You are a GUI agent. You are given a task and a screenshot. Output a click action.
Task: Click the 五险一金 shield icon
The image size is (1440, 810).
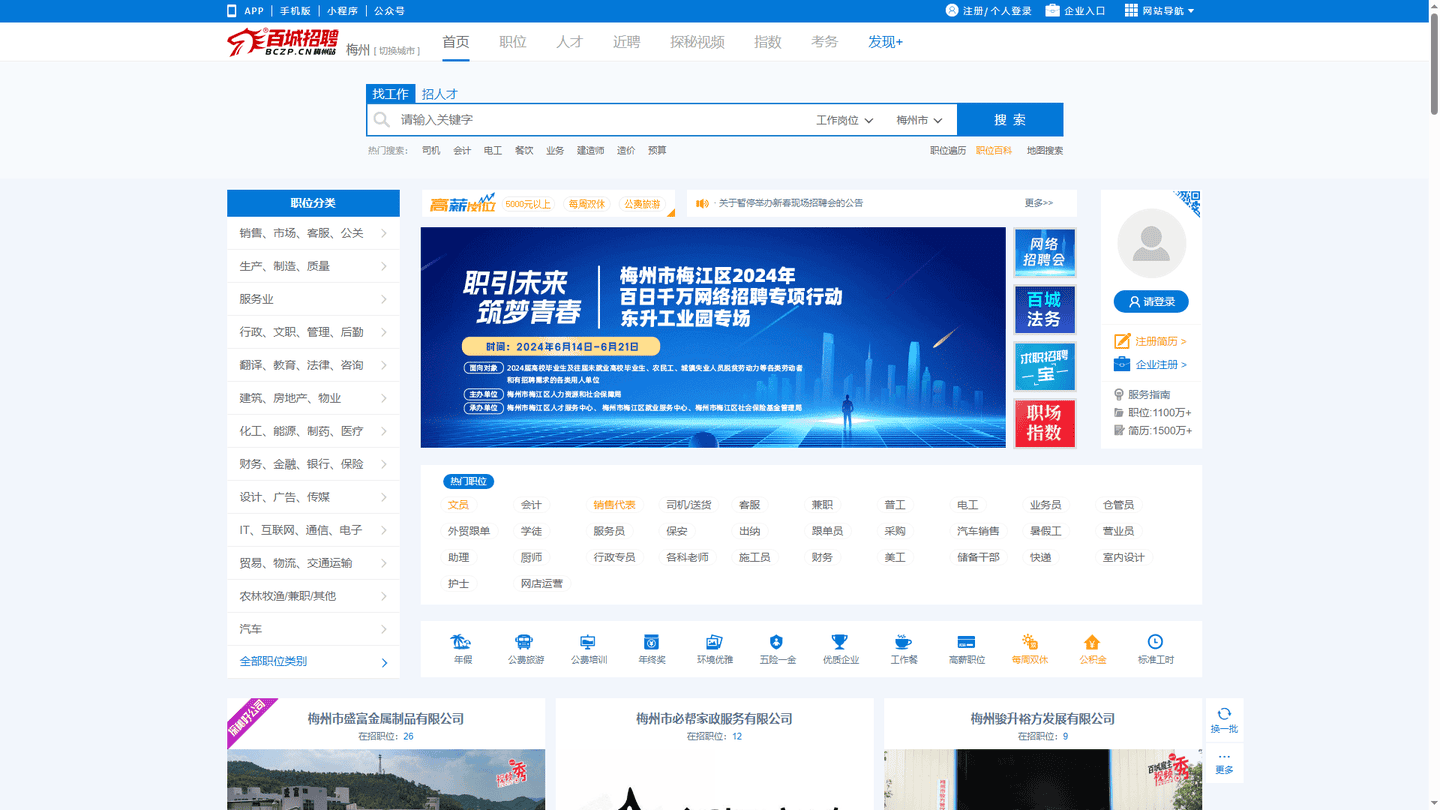(x=777, y=642)
